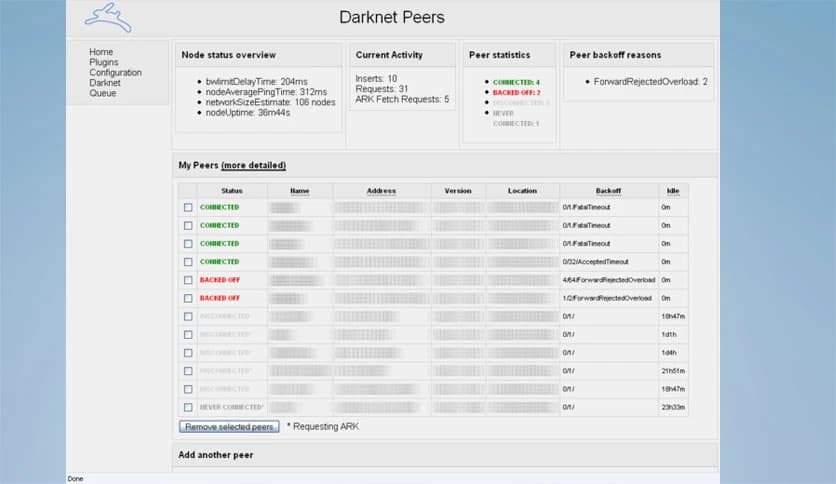The width and height of the screenshot is (836, 484).
Task: Sort by the Name column header
Action: [x=300, y=190]
